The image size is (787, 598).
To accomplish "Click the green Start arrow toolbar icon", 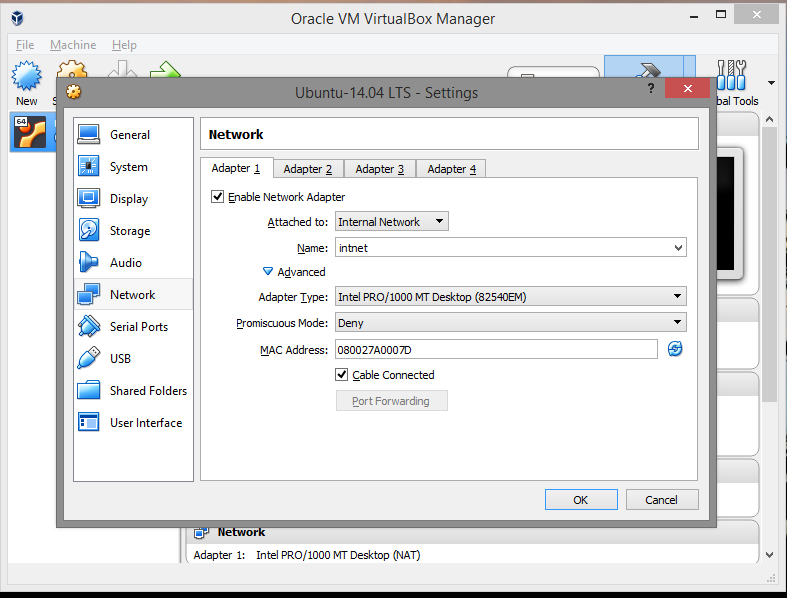I will [x=165, y=70].
